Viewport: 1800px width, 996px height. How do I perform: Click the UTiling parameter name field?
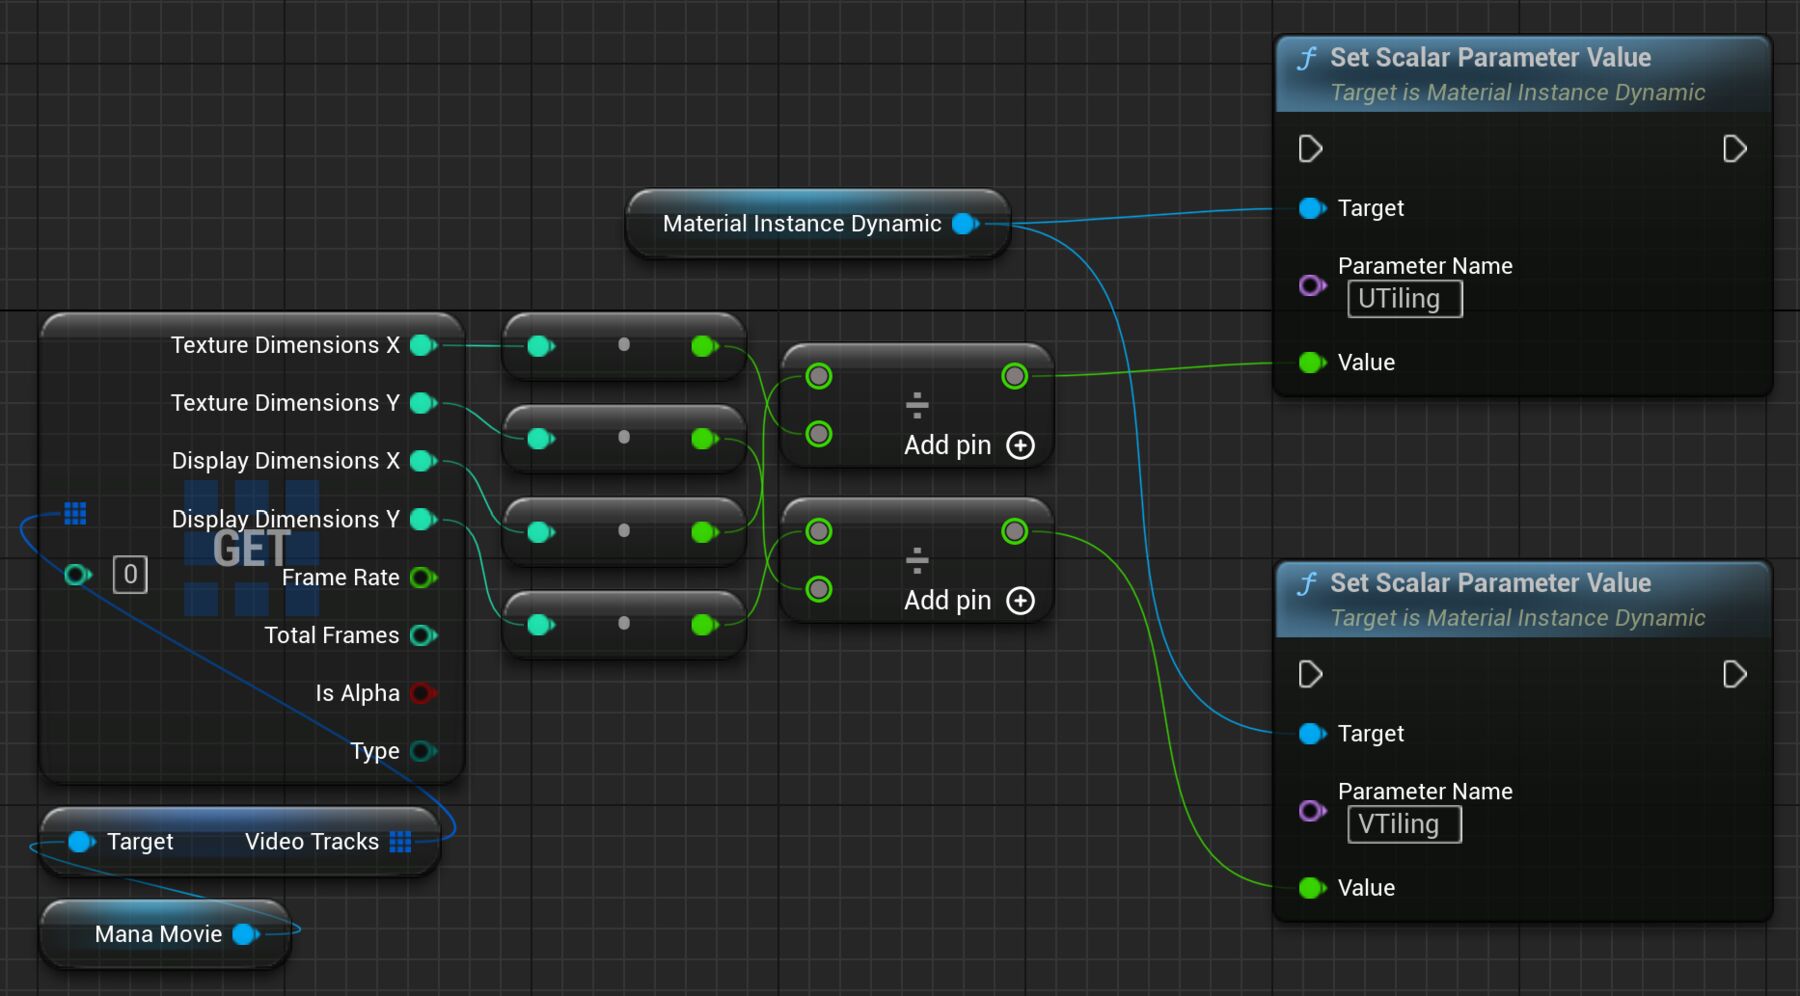click(1404, 299)
